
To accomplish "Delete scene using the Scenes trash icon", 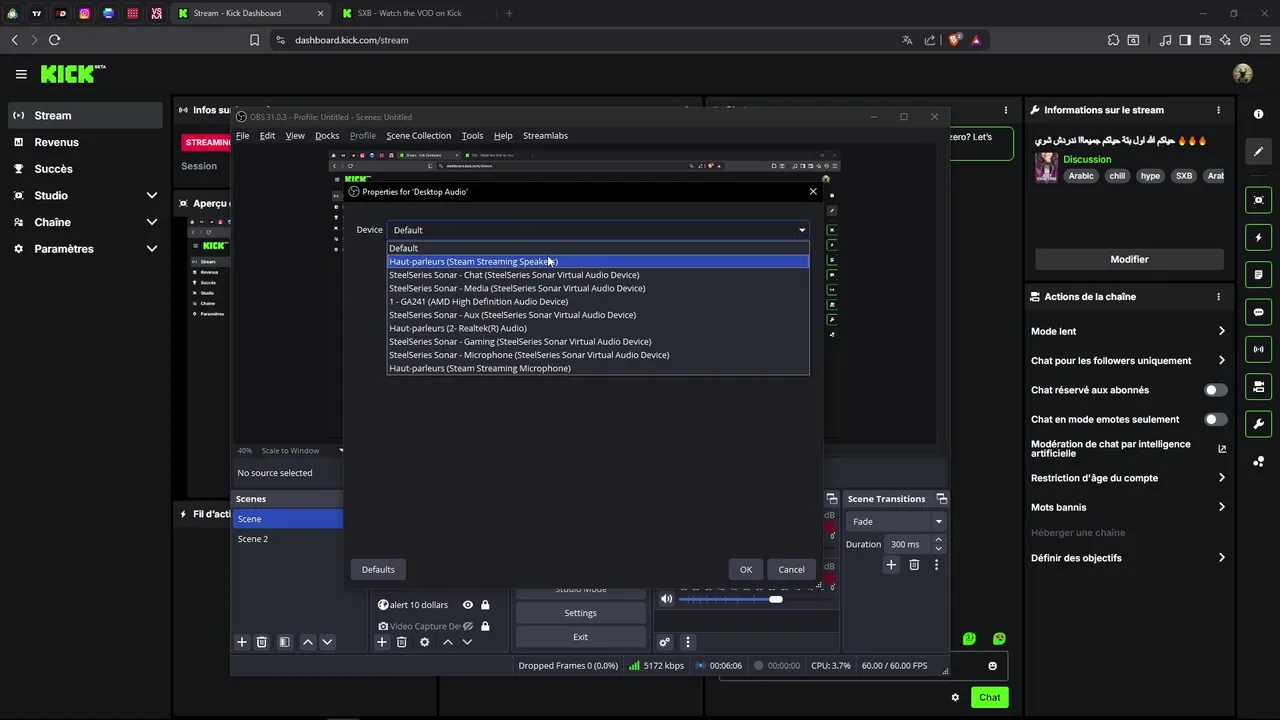I will (x=262, y=642).
